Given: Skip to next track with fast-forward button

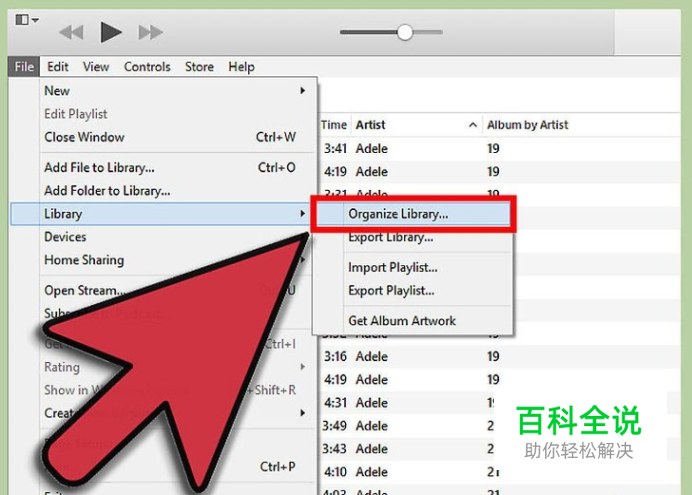Looking at the screenshot, I should point(150,32).
